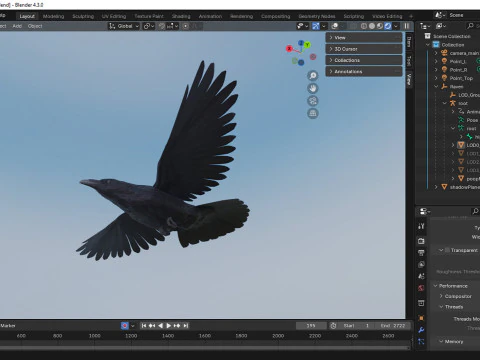Open Global transform orientation dropdown
The image size is (480, 360).
(x=124, y=26)
